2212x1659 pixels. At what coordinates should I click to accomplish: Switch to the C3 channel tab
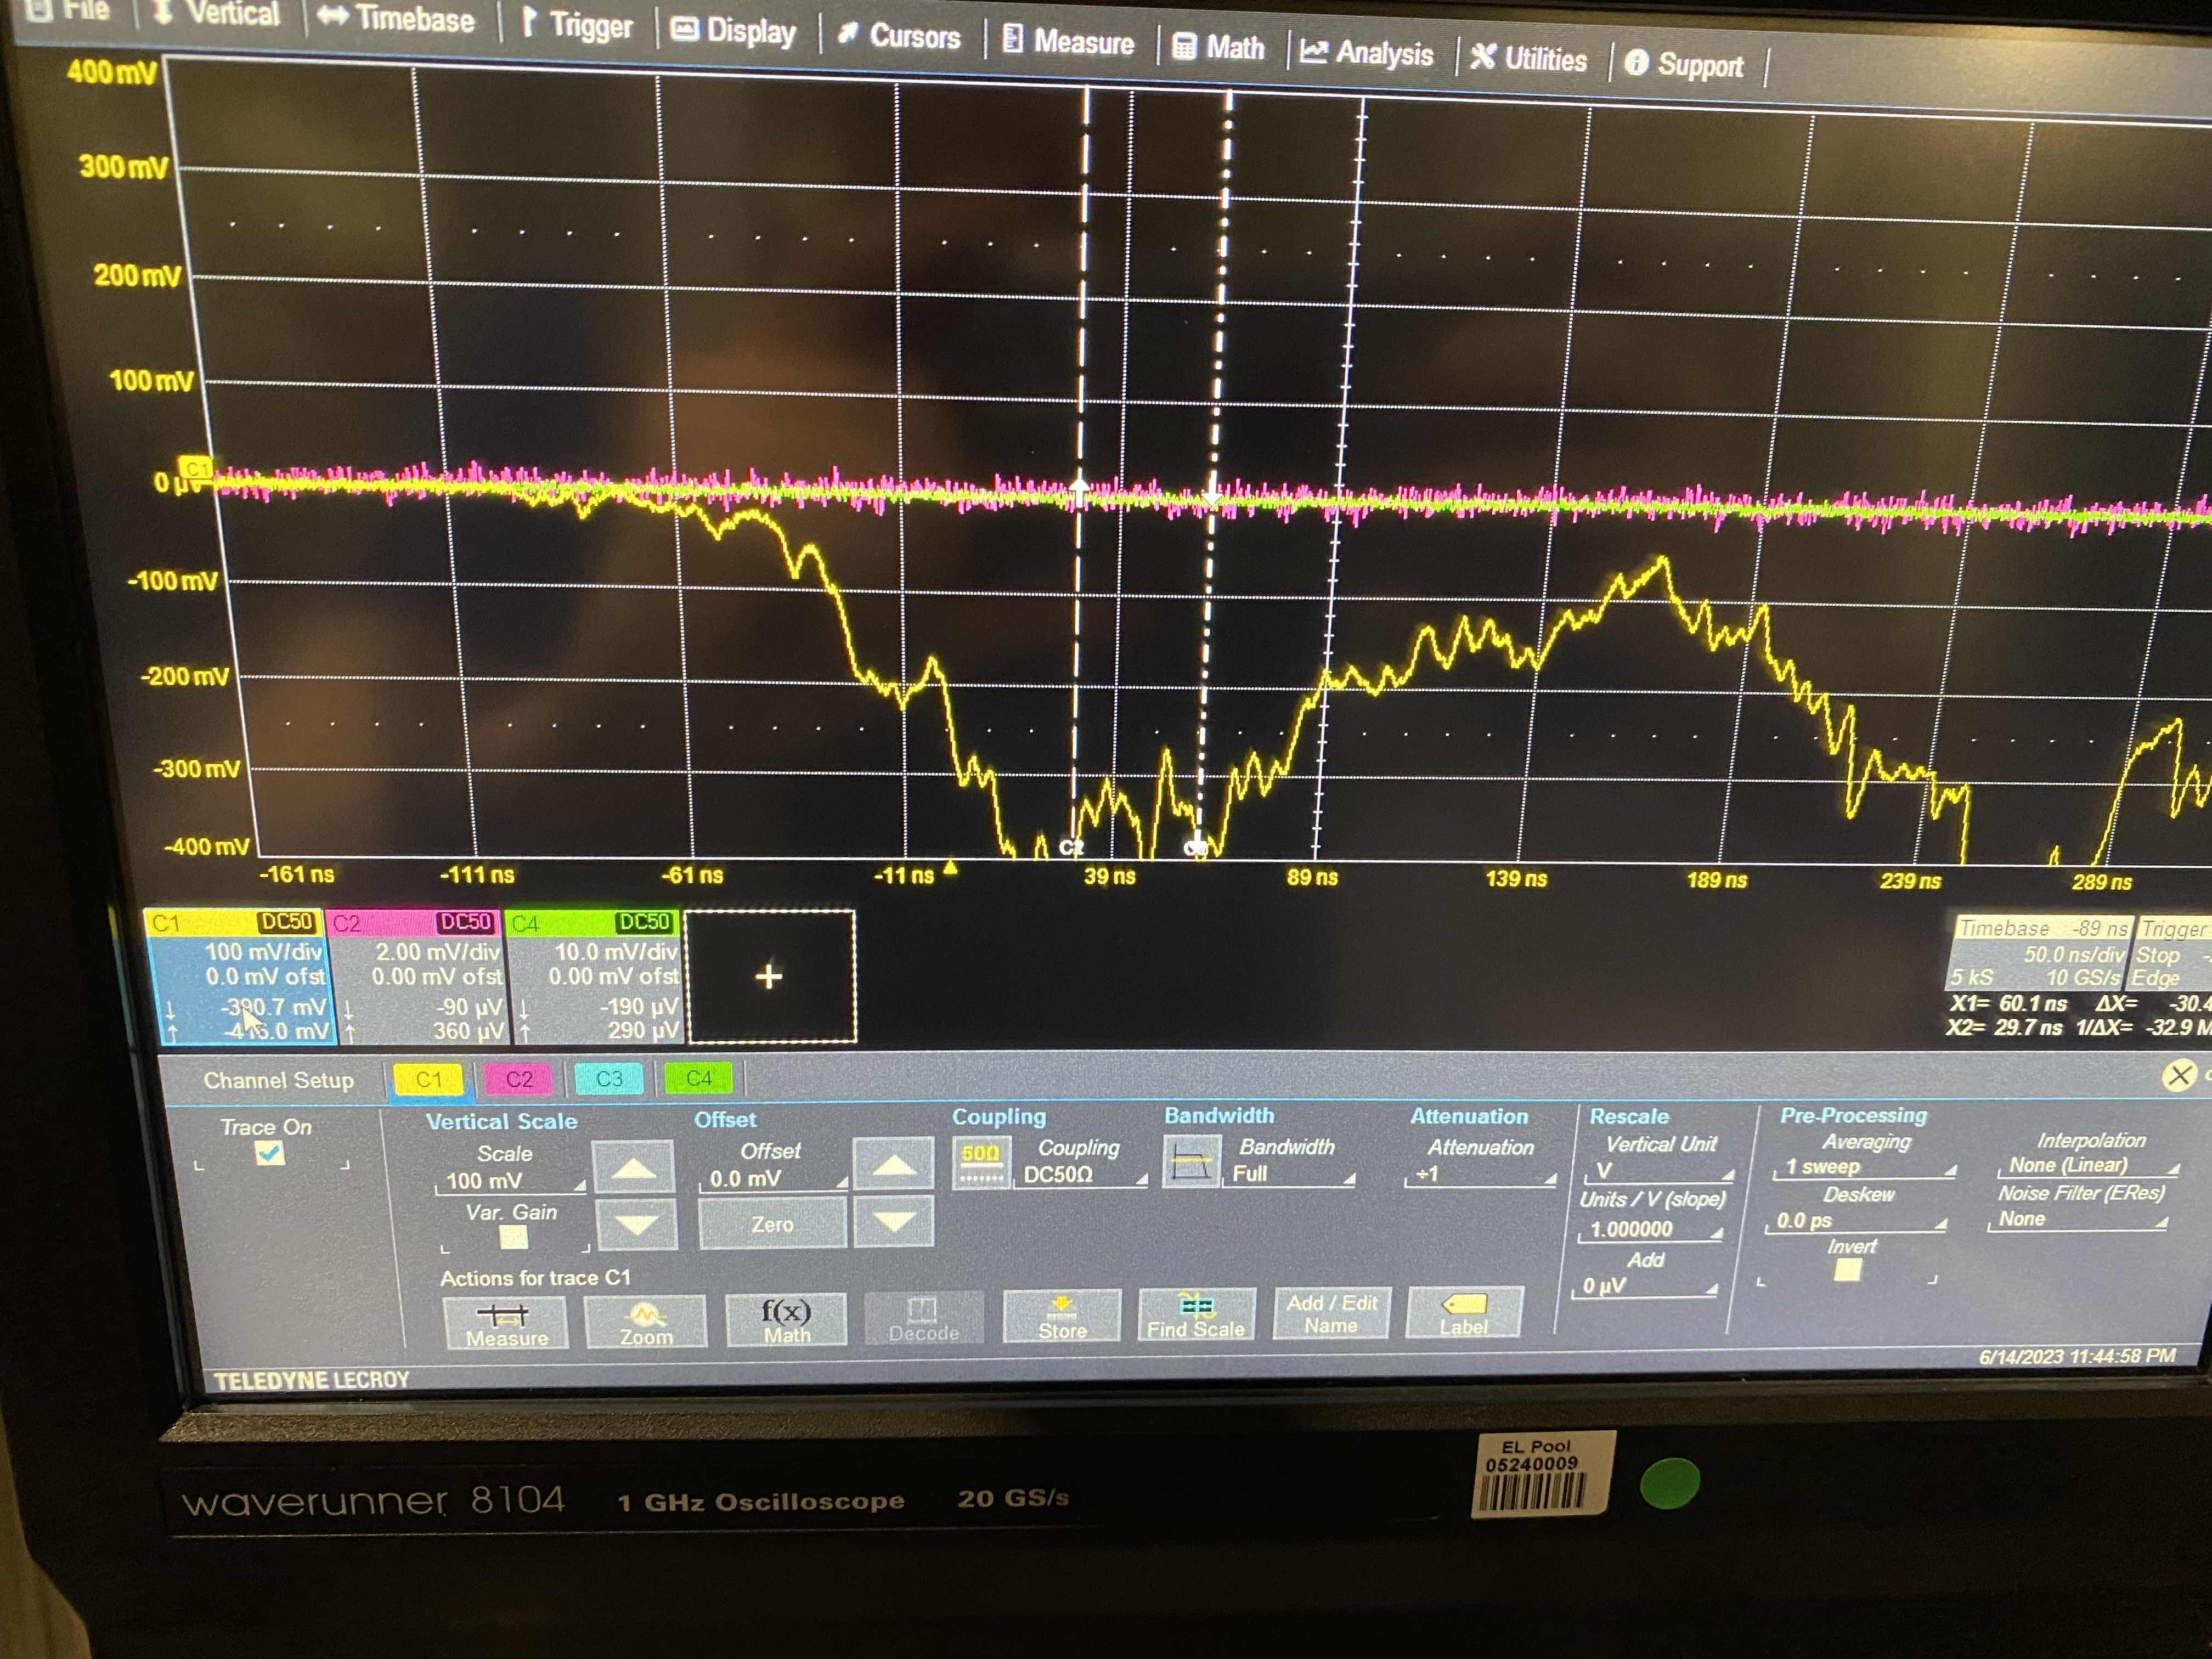click(x=609, y=1079)
